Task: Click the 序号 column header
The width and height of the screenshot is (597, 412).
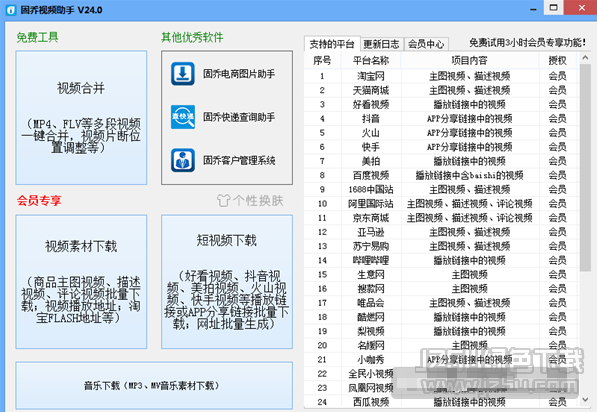Action: point(322,60)
